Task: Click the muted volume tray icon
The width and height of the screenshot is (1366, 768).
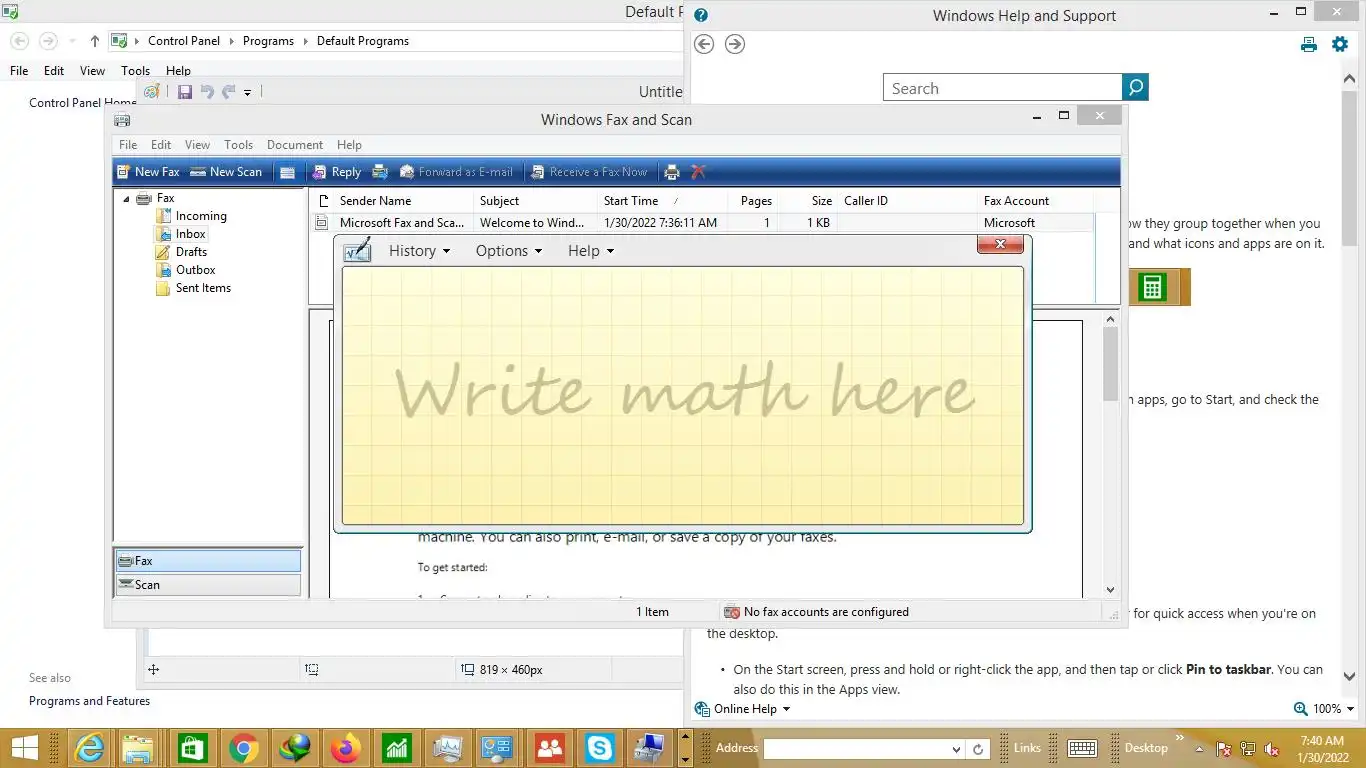Action: point(1272,749)
